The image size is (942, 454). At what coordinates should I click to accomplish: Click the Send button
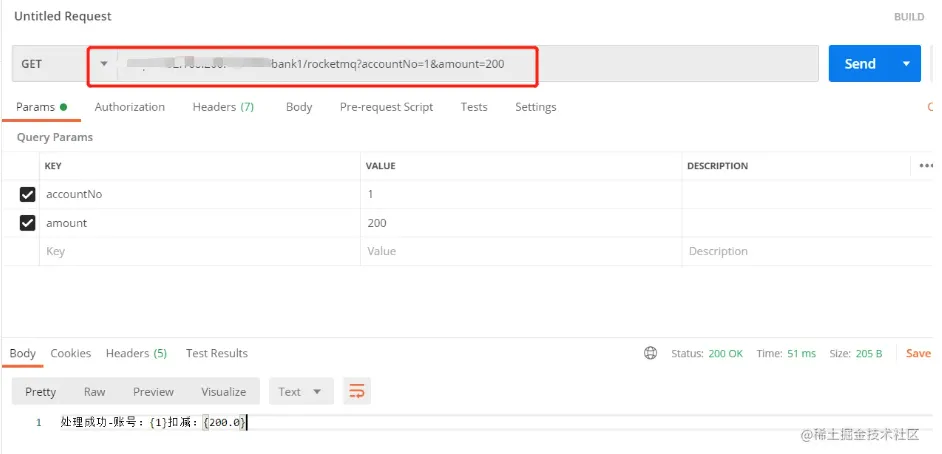[859, 64]
